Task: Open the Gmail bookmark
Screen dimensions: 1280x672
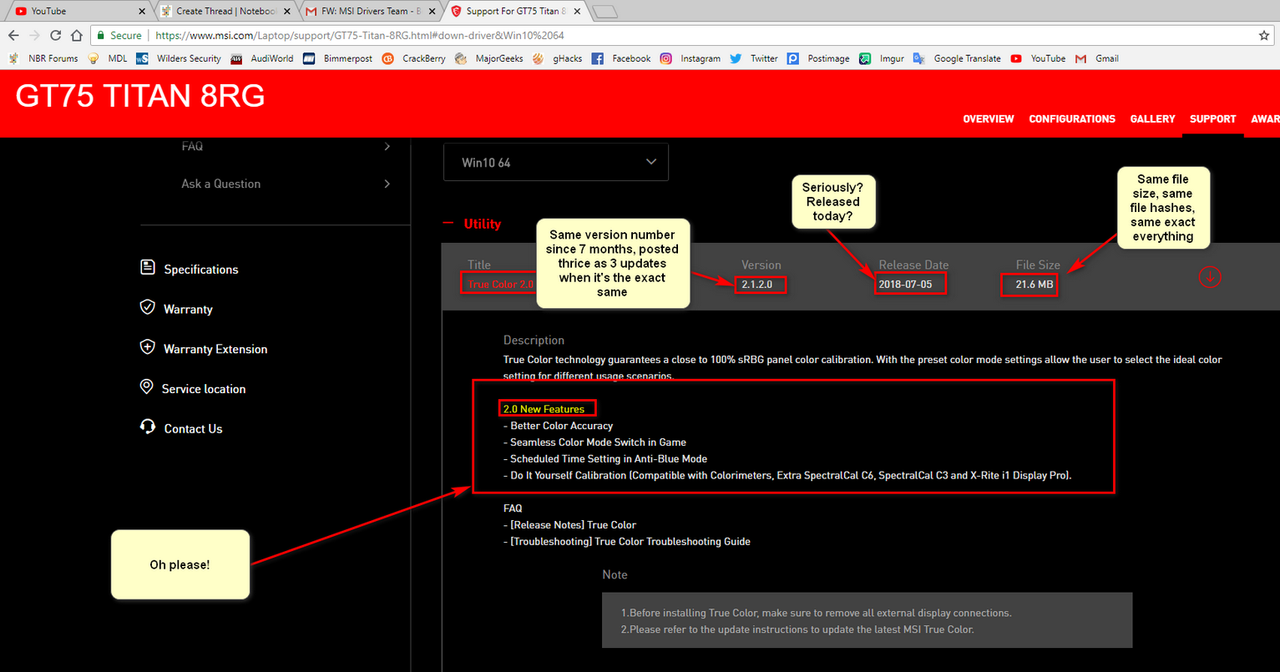Action: point(1098,59)
